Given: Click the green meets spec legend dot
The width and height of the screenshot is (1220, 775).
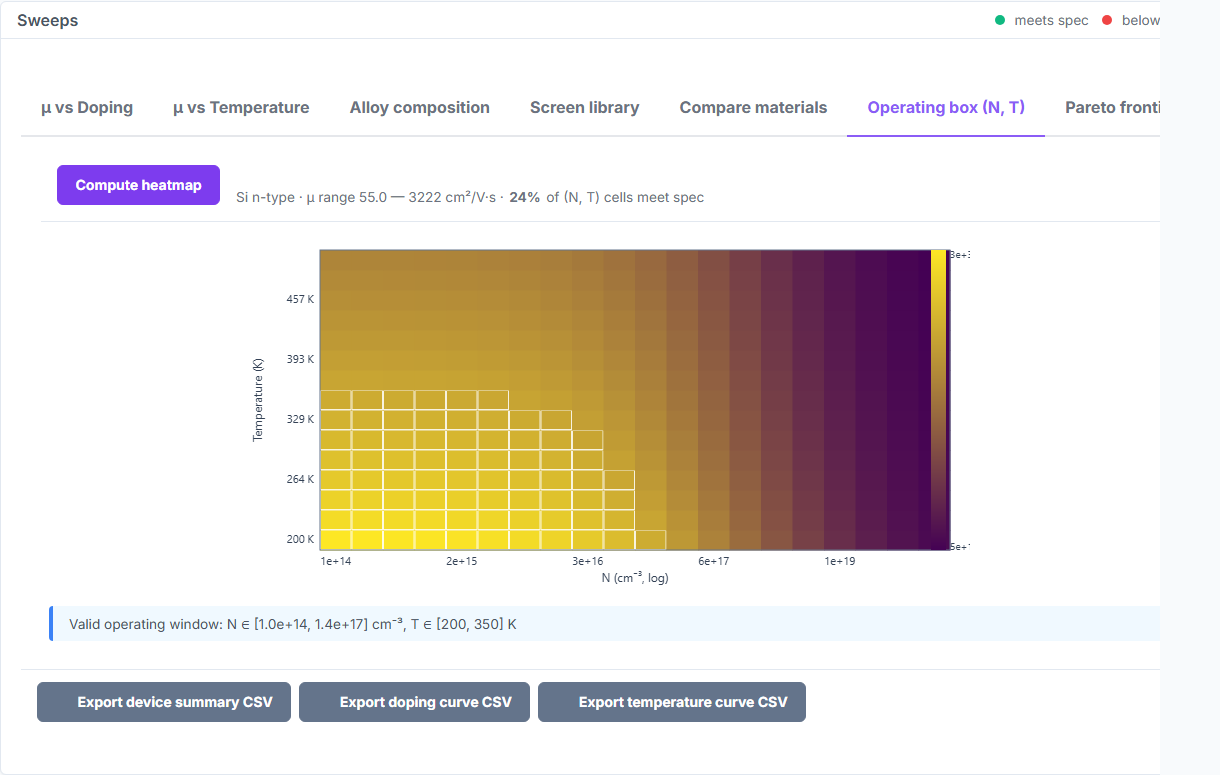Looking at the screenshot, I should click(x=1000, y=20).
